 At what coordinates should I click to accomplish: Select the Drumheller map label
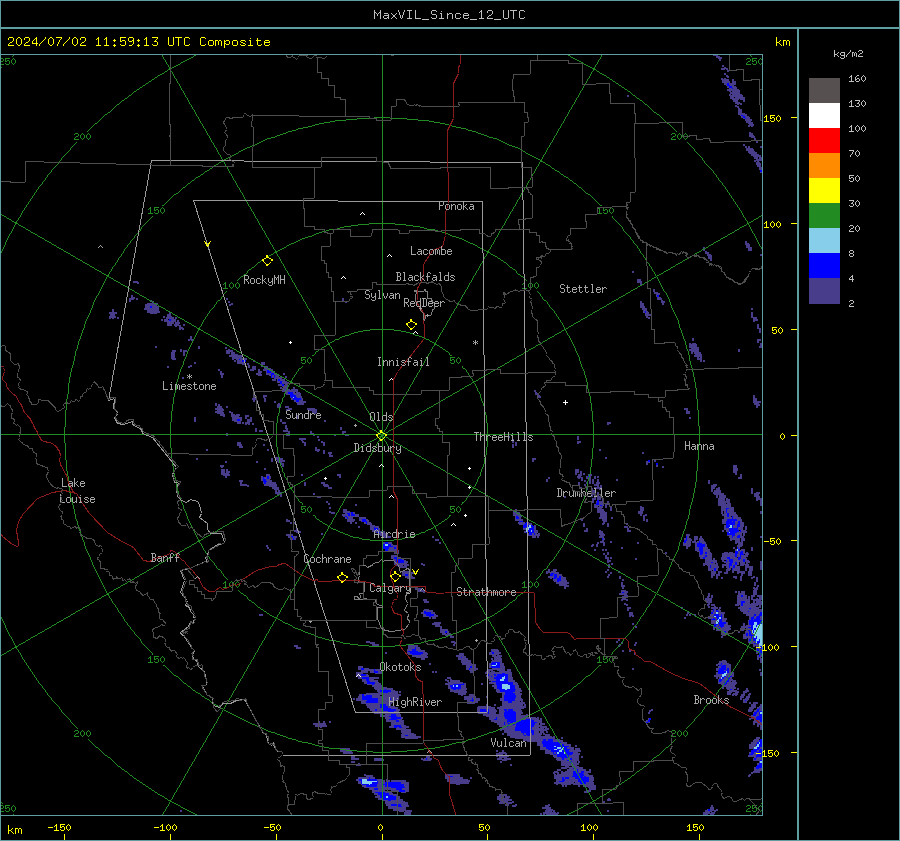[586, 493]
